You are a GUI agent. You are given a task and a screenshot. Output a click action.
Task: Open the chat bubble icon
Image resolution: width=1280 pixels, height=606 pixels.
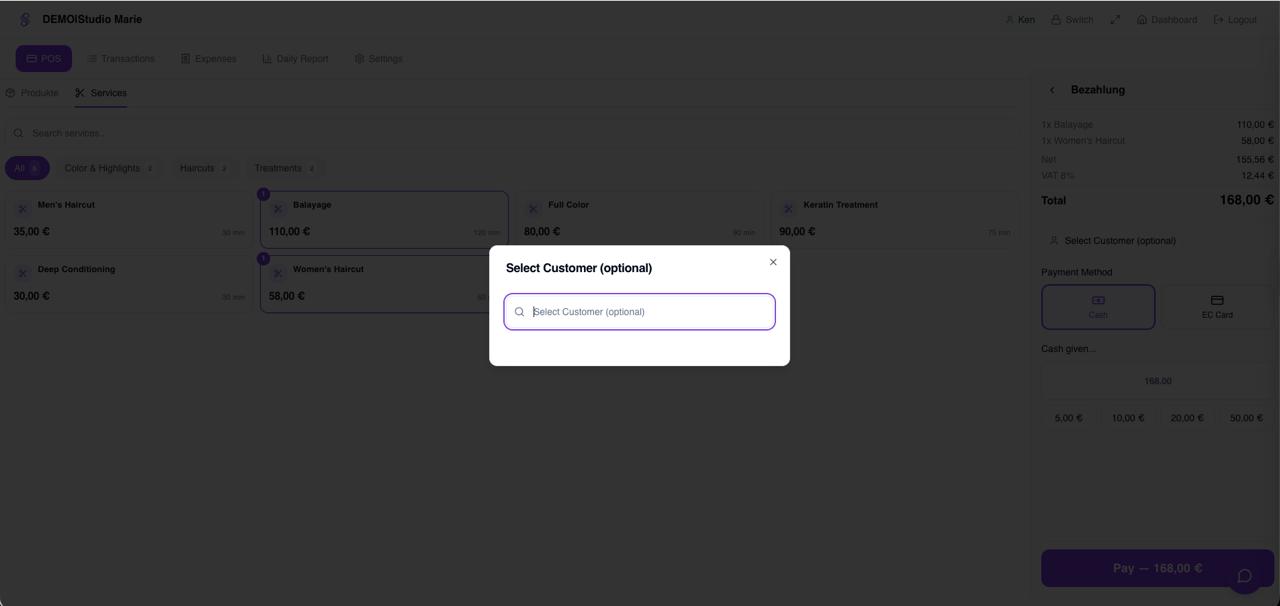[x=1245, y=576]
